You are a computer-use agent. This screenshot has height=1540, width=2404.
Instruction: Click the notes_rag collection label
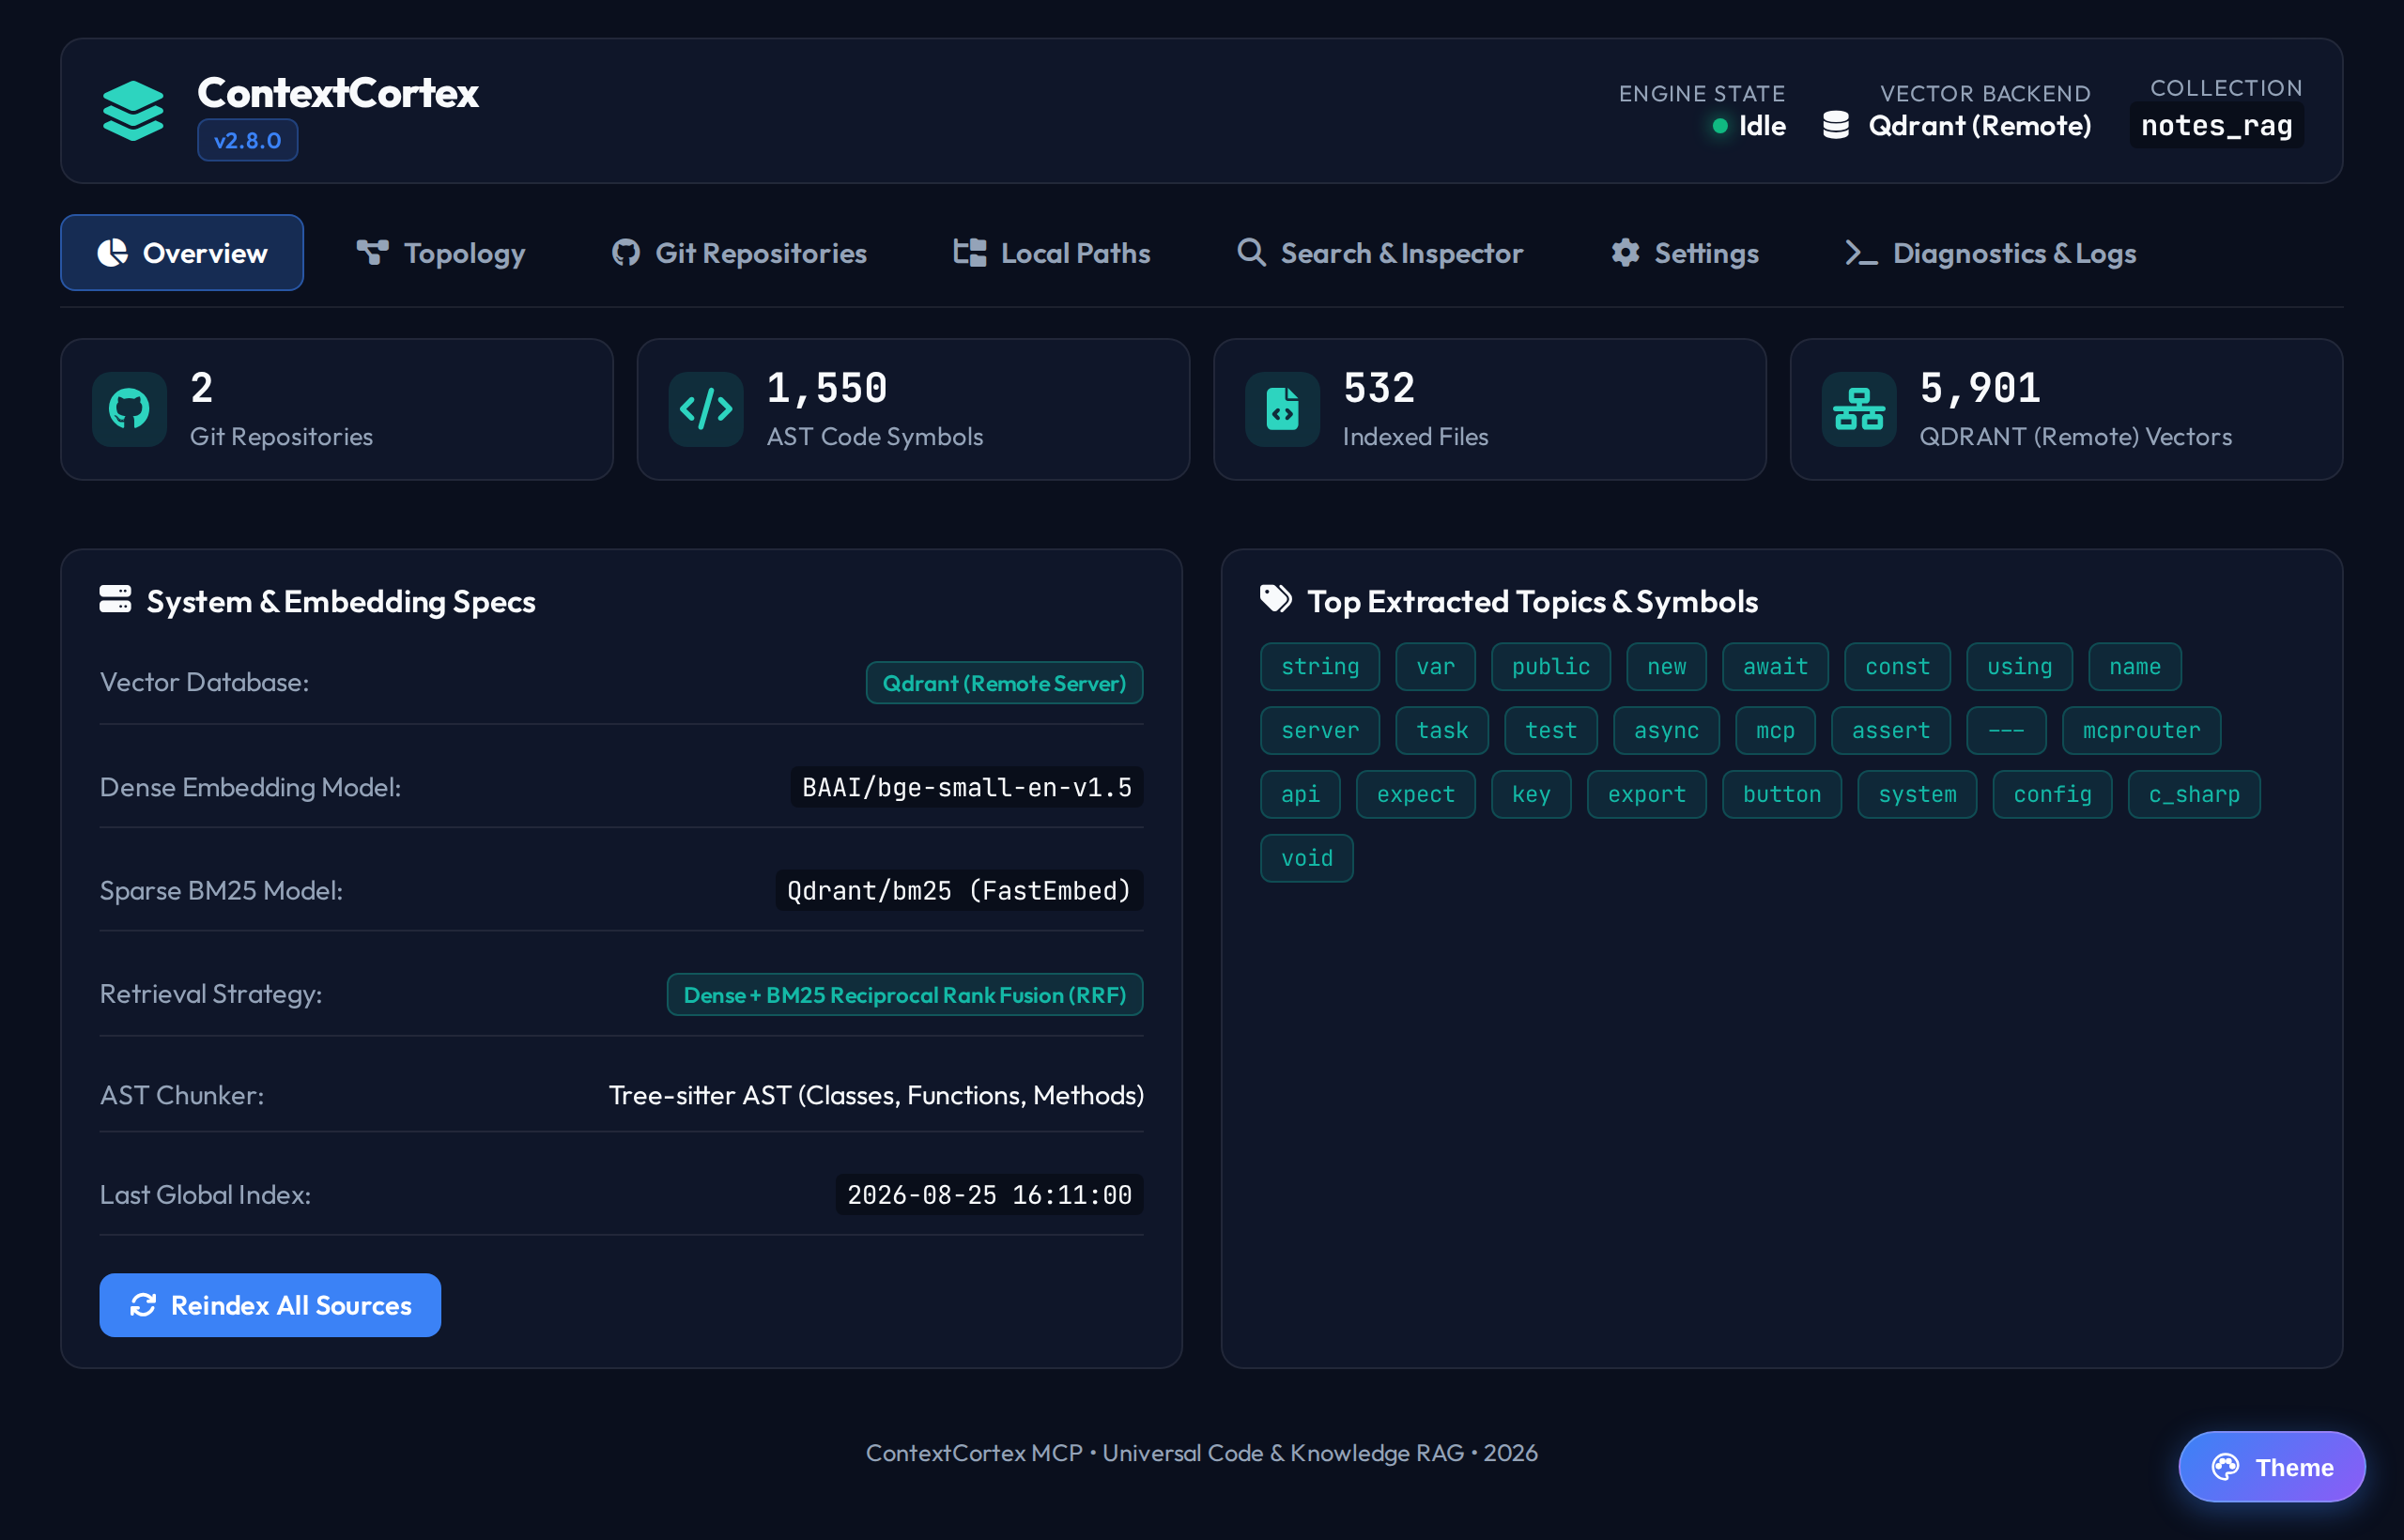point(2216,126)
